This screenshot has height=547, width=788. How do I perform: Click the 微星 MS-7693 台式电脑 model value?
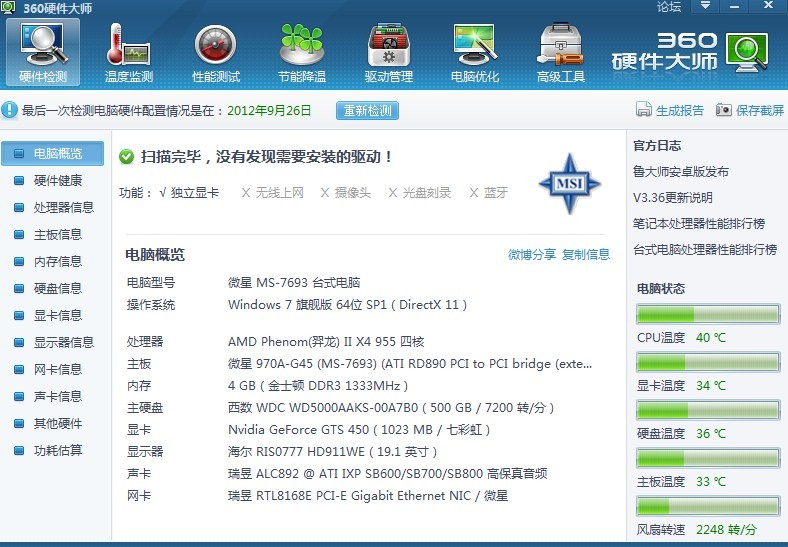[x=294, y=283]
